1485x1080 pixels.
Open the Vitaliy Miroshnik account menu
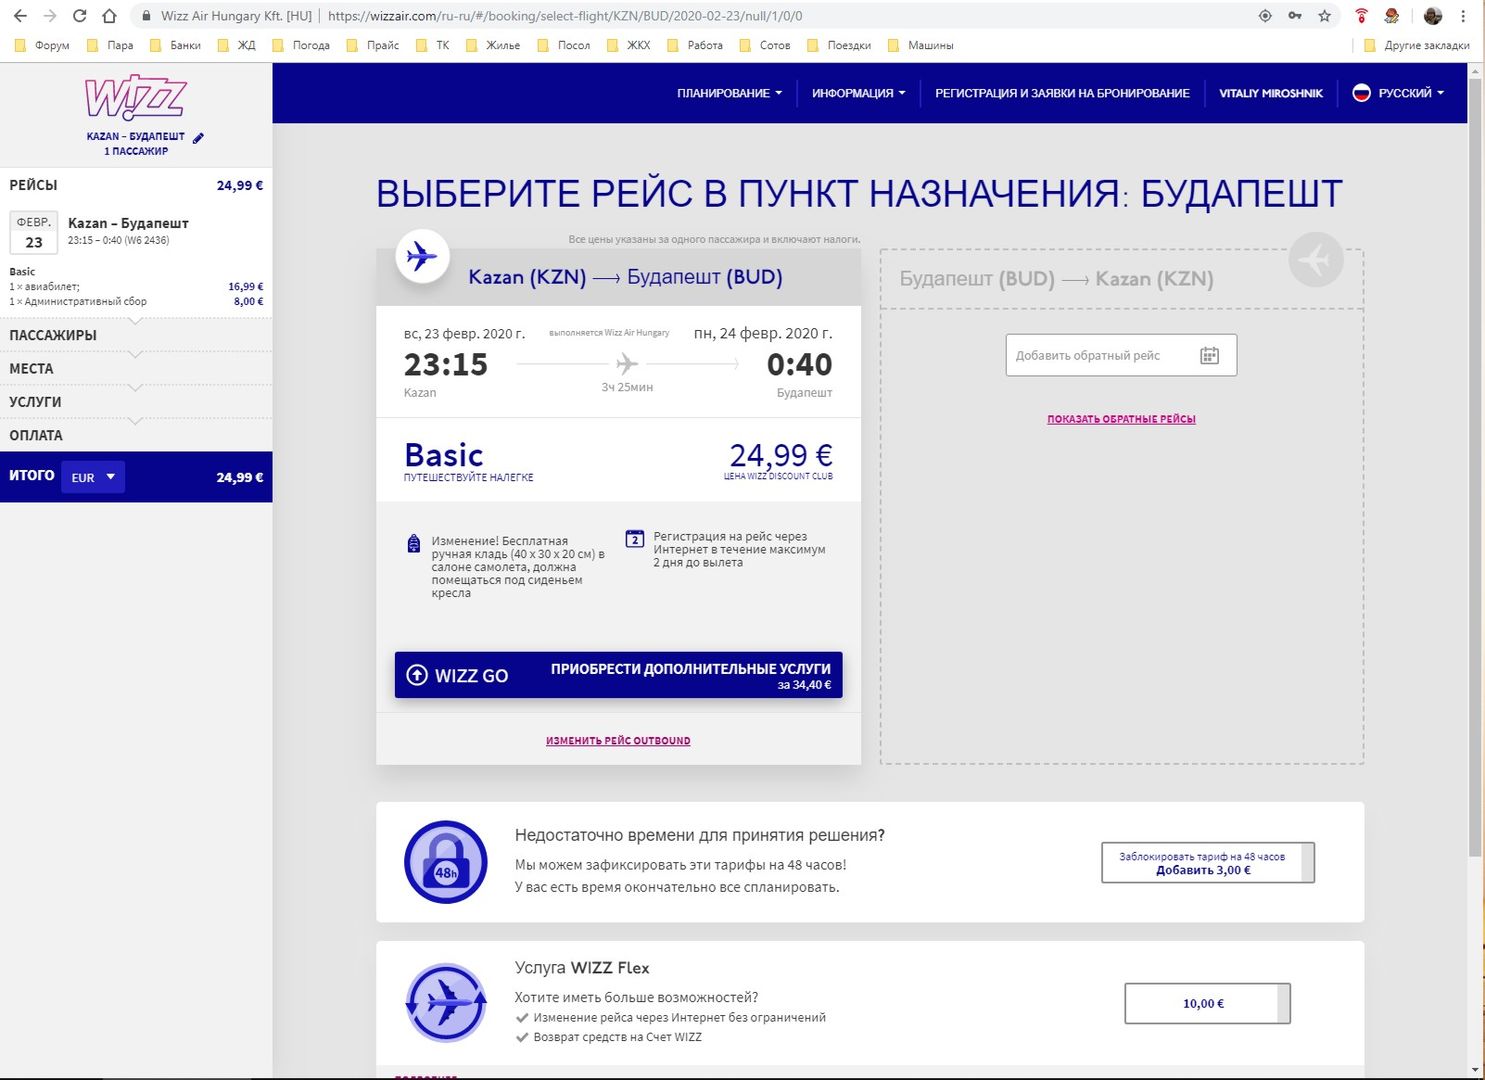[1270, 93]
